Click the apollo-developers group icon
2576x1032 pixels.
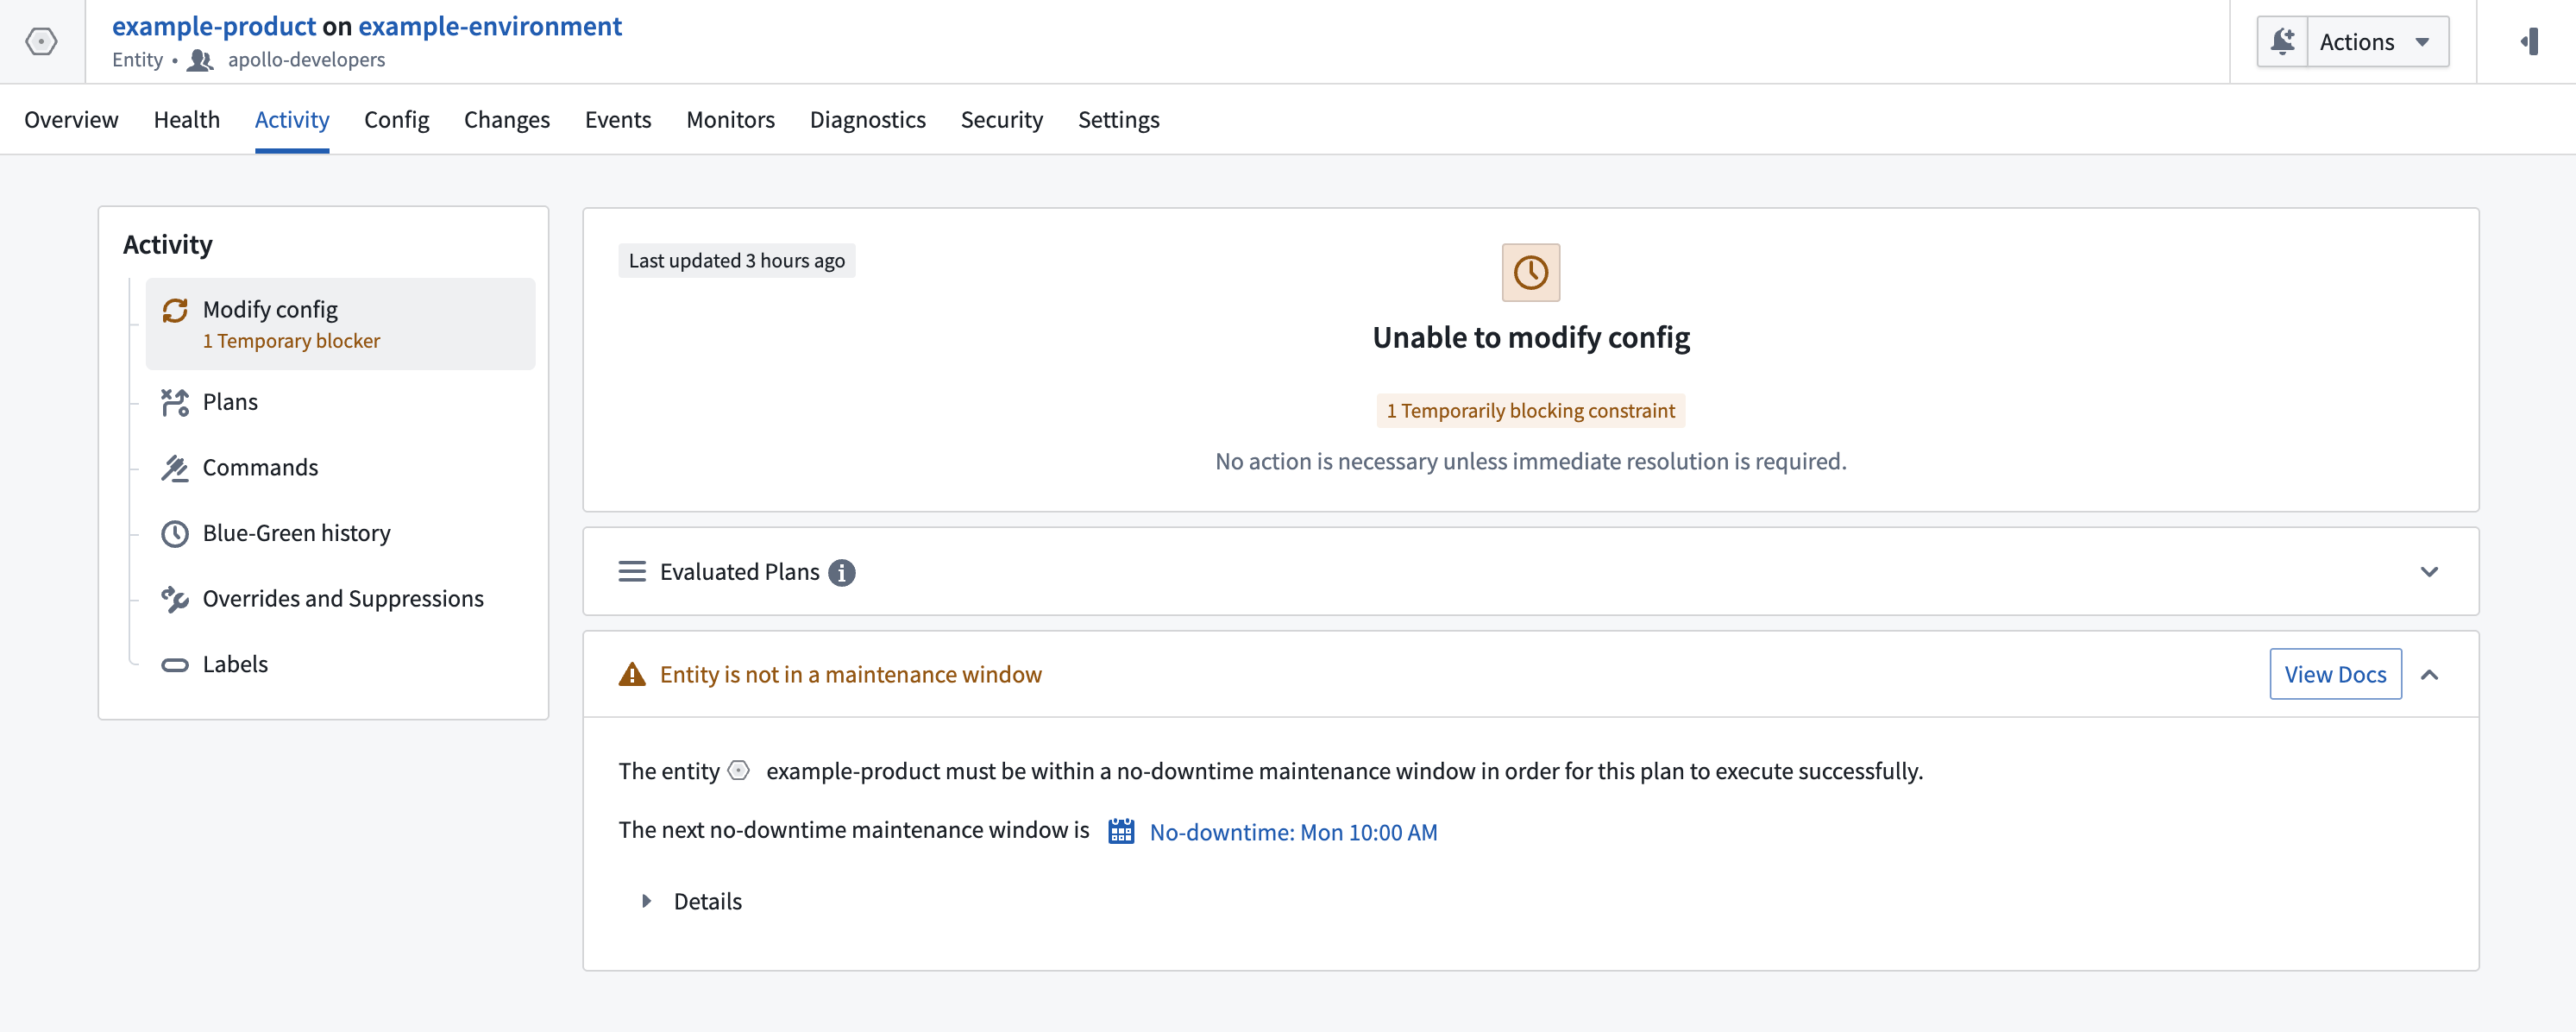coord(200,60)
